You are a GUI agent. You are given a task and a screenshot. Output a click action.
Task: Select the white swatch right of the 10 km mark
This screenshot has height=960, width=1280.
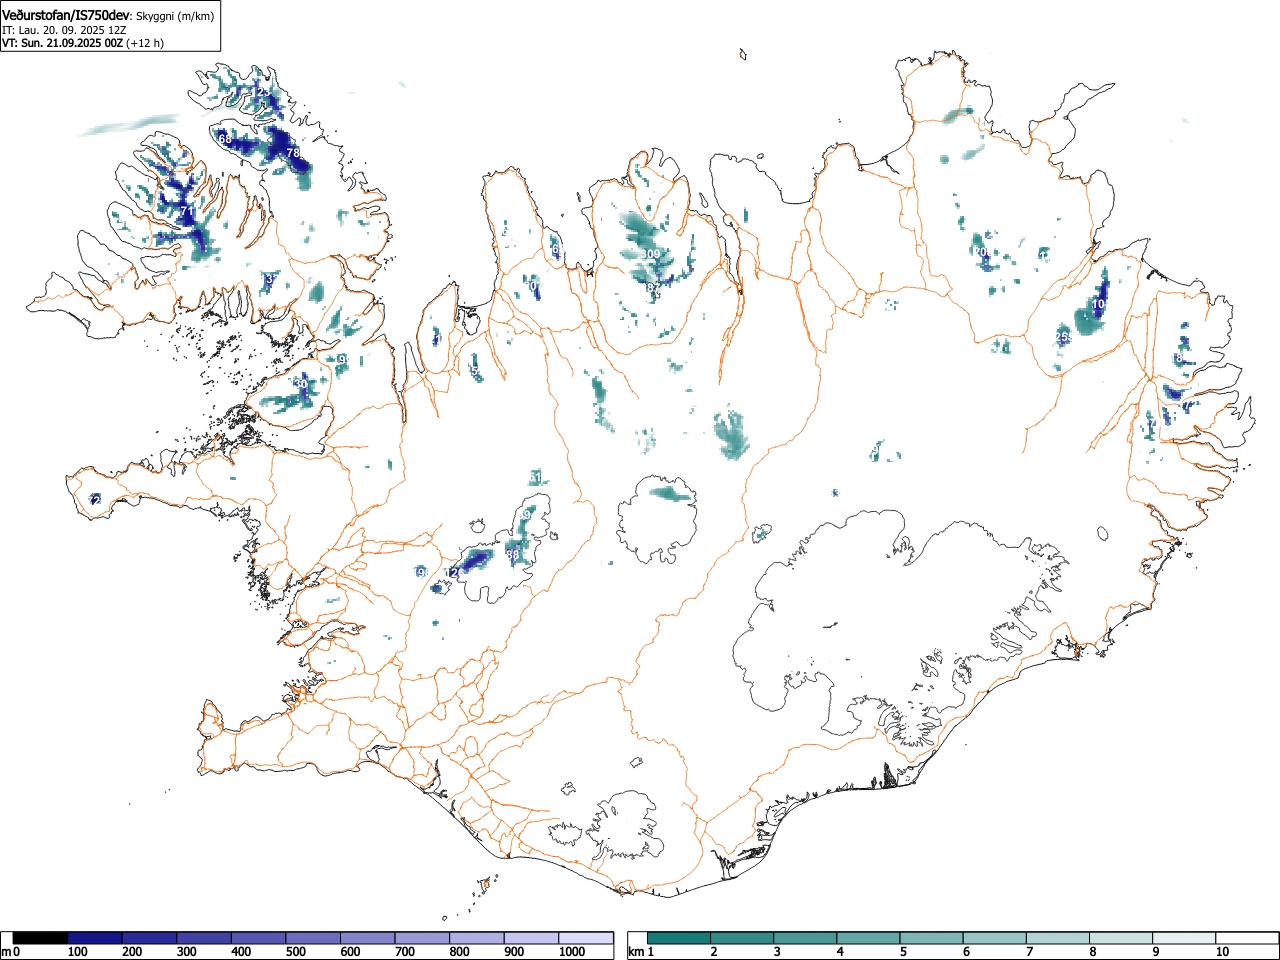point(1246,938)
